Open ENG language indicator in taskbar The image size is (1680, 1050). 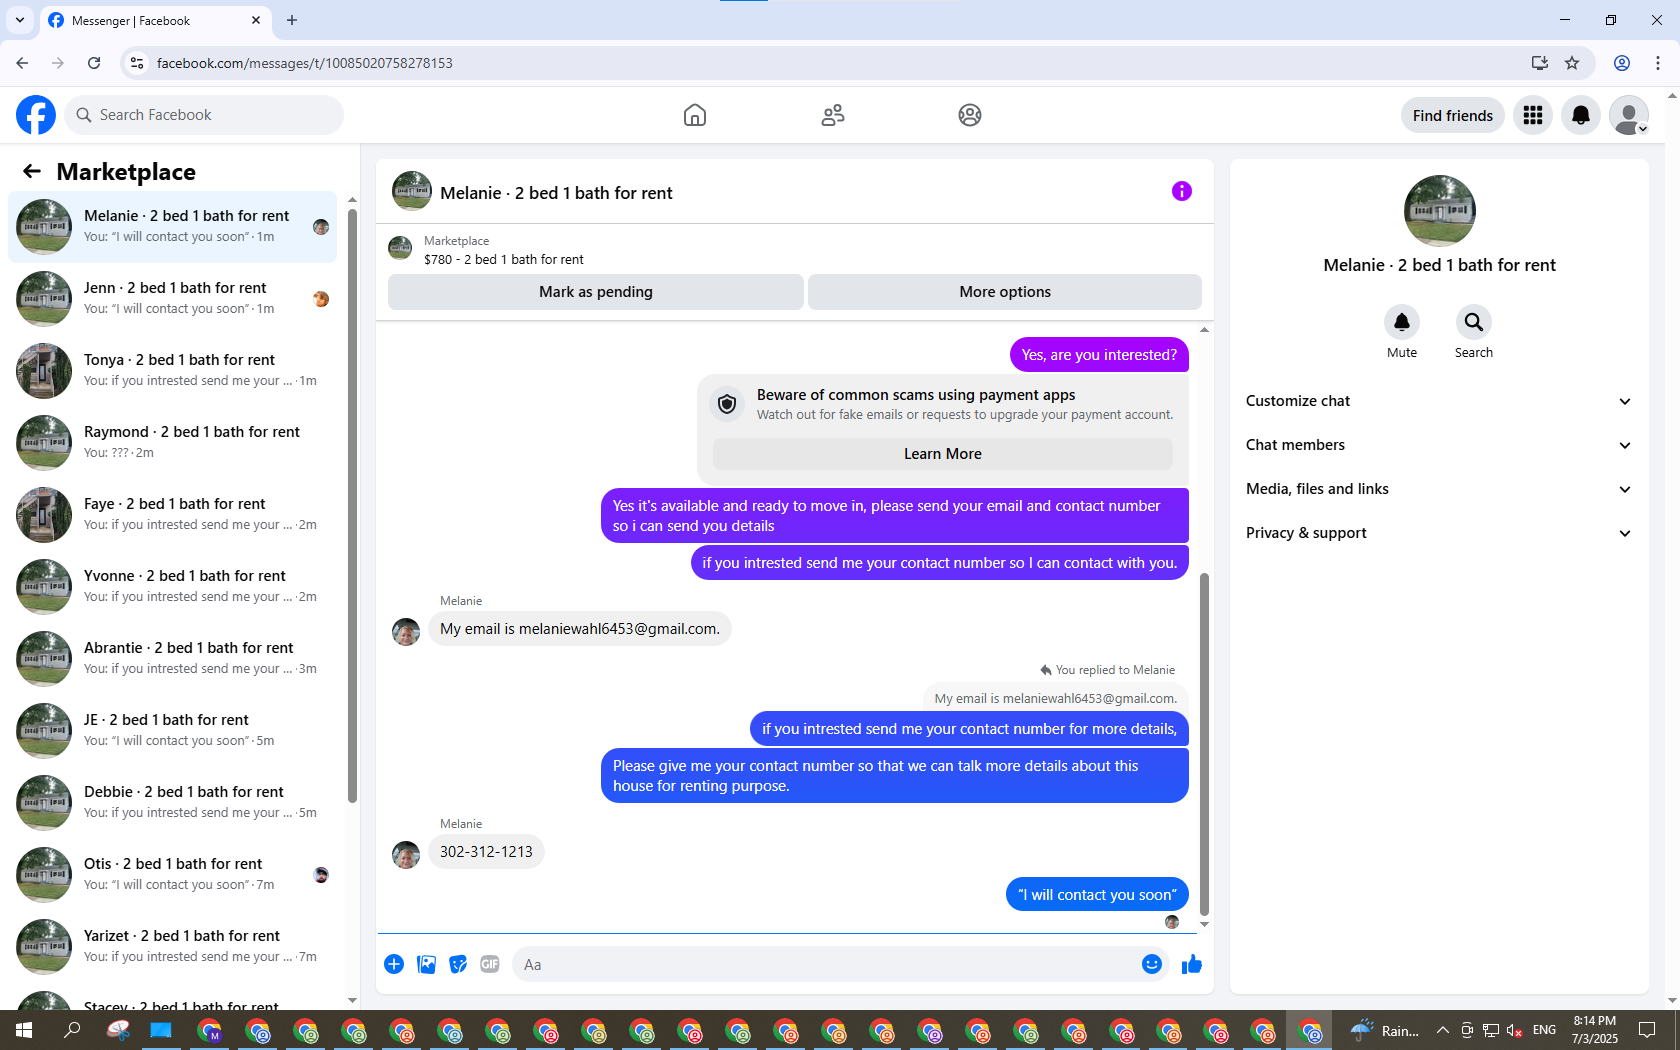click(x=1544, y=1030)
